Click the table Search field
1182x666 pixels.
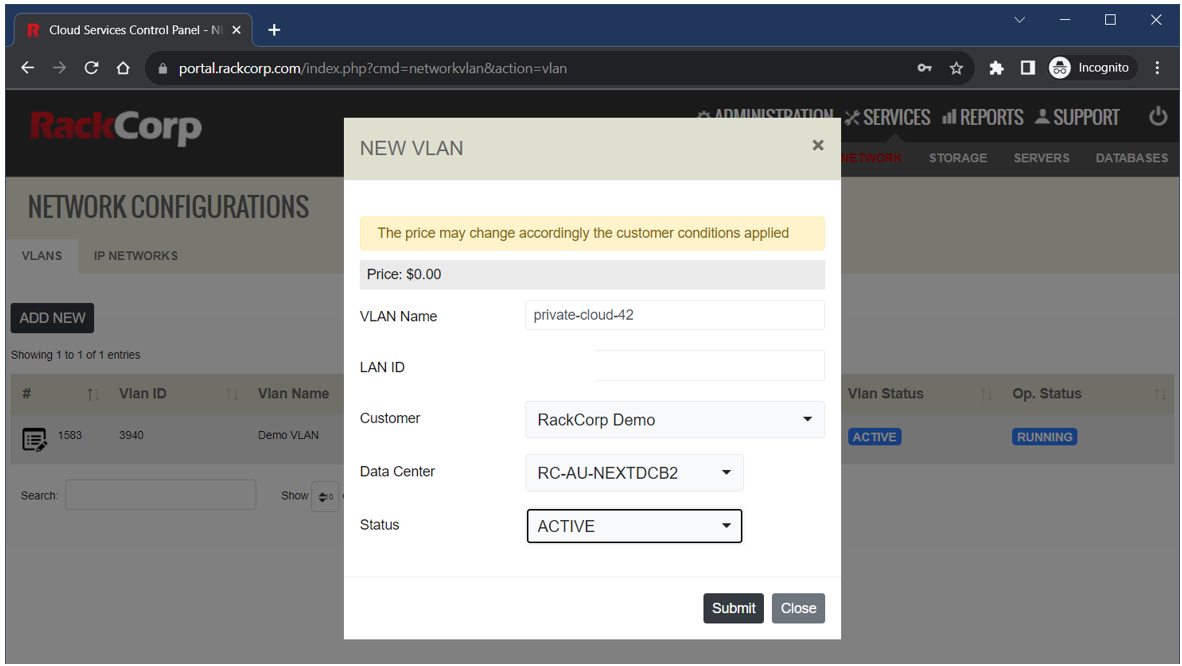point(161,495)
